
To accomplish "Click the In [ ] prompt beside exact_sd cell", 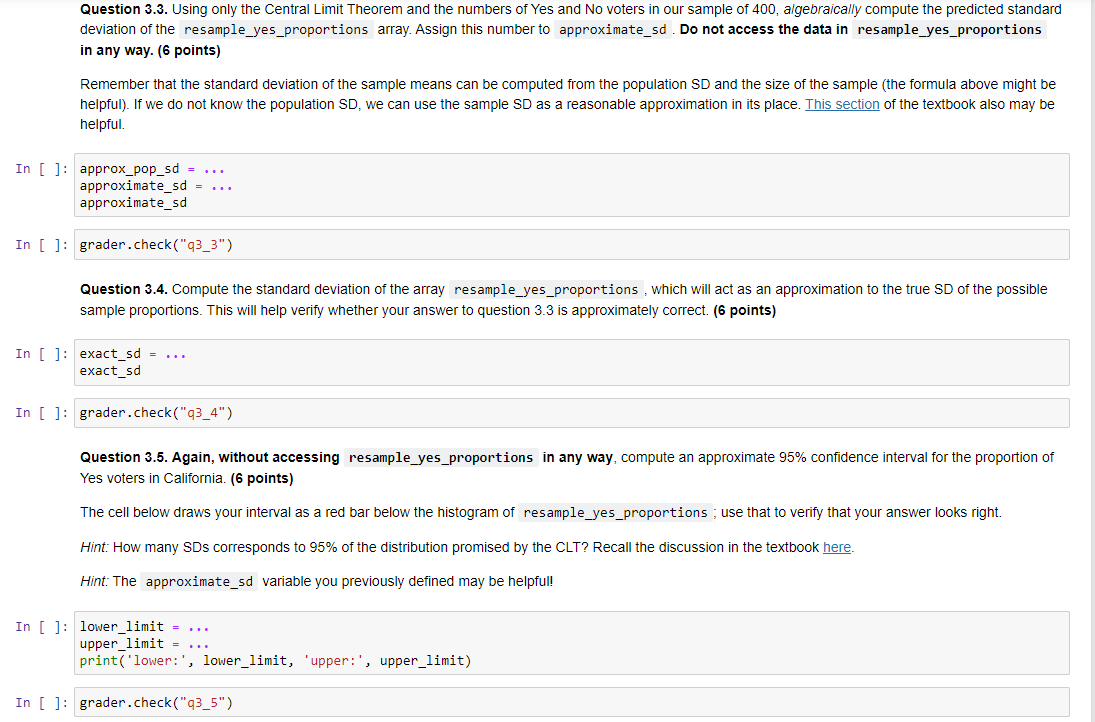I will point(42,354).
